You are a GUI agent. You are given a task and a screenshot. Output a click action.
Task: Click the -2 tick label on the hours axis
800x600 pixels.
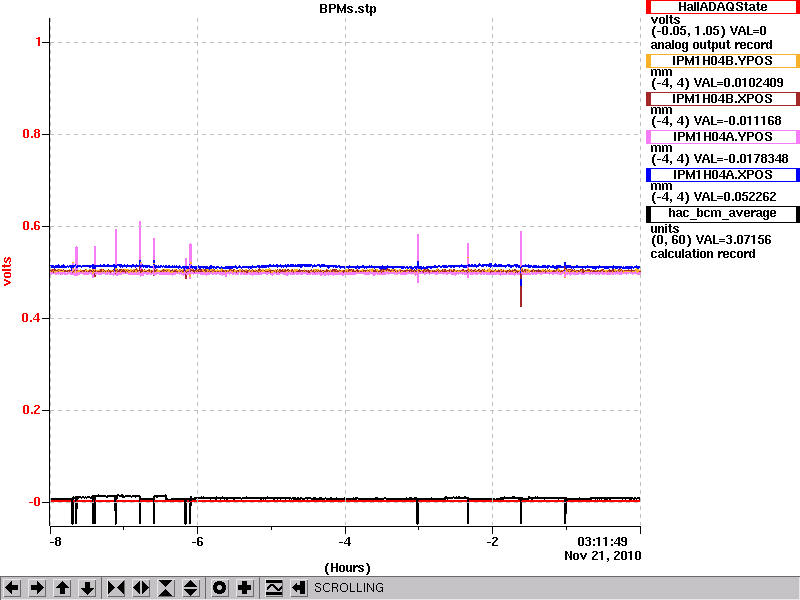(492, 542)
